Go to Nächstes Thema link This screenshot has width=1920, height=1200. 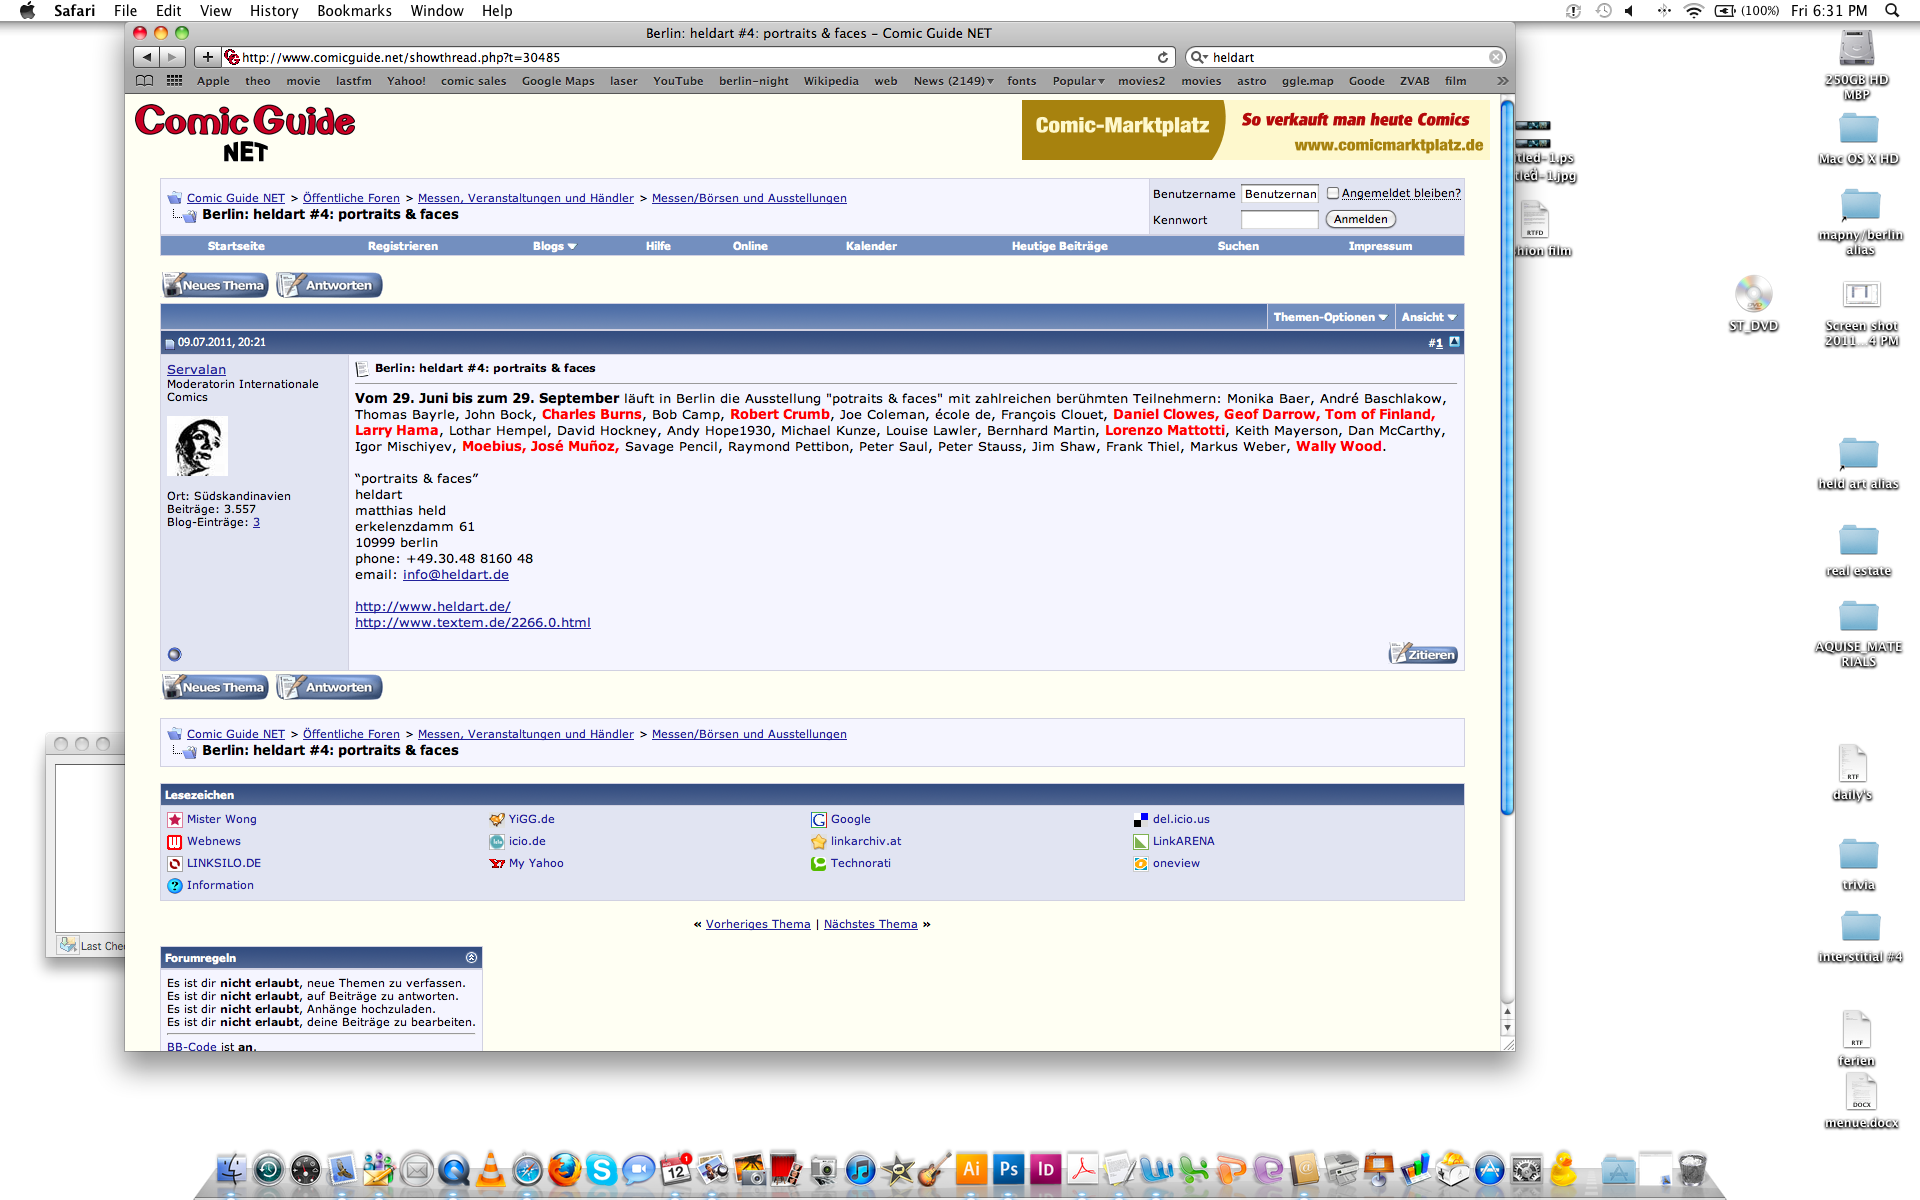(x=870, y=924)
